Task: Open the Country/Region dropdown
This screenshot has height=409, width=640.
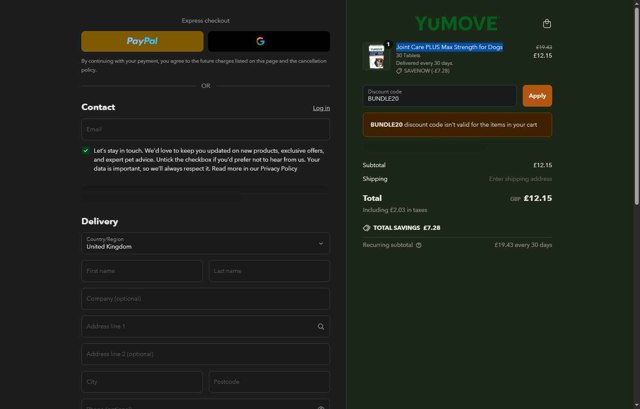Action: (x=205, y=243)
